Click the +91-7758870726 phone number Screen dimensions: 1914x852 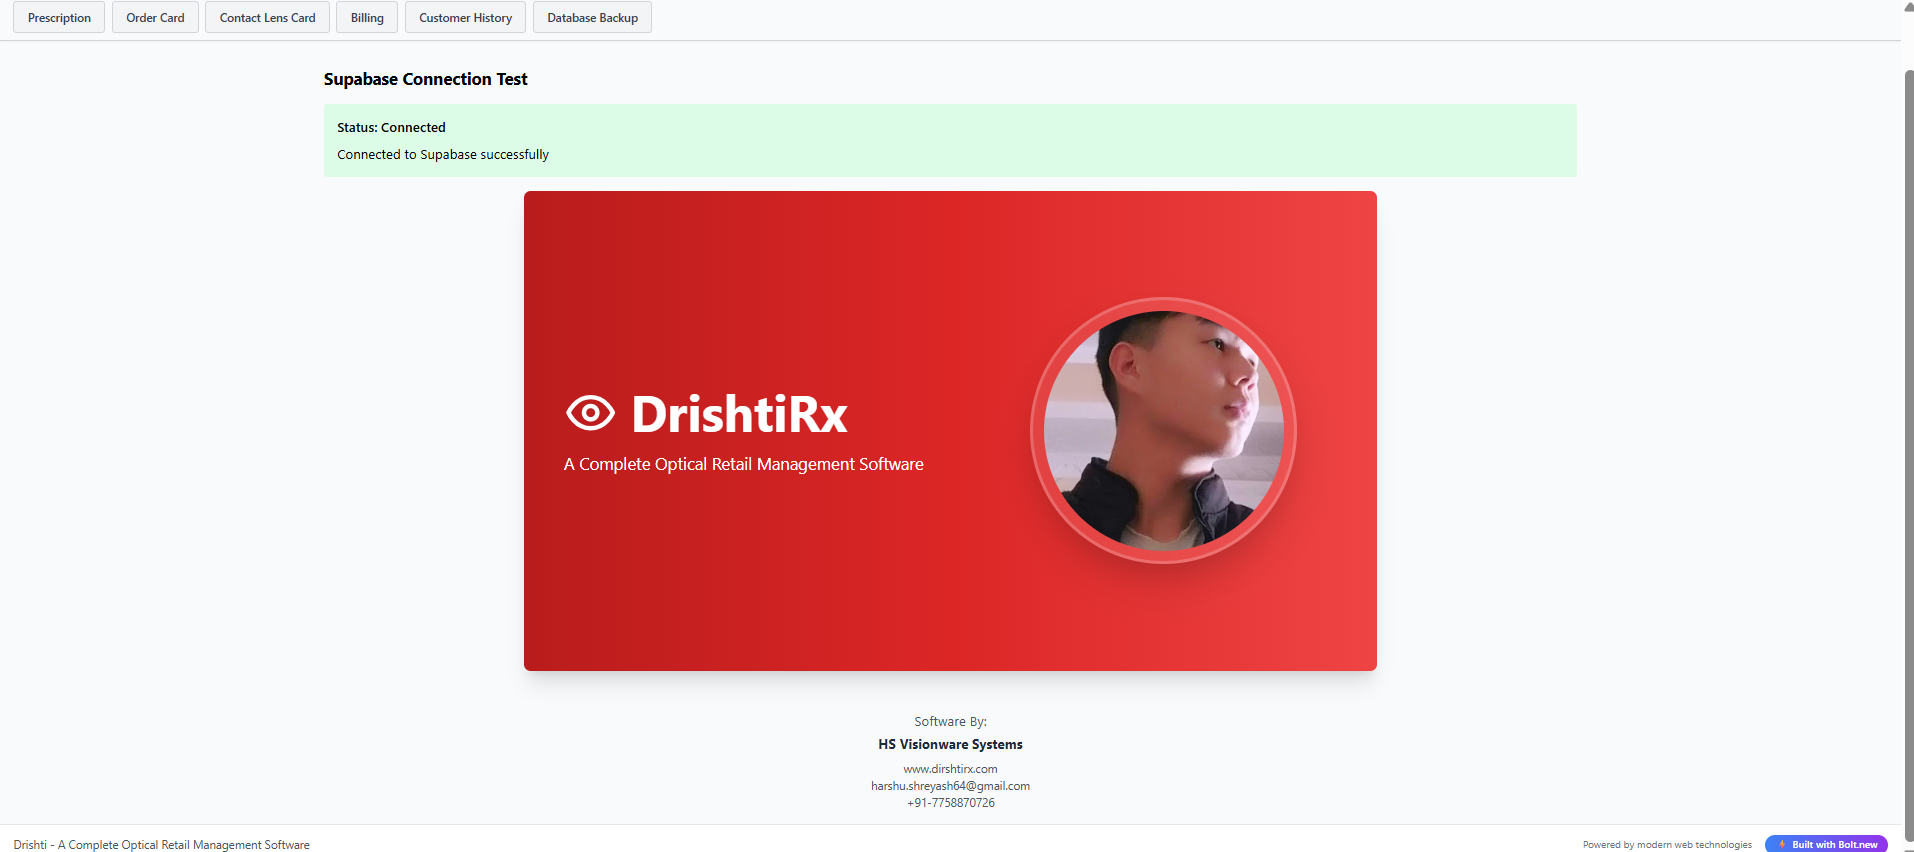click(950, 803)
